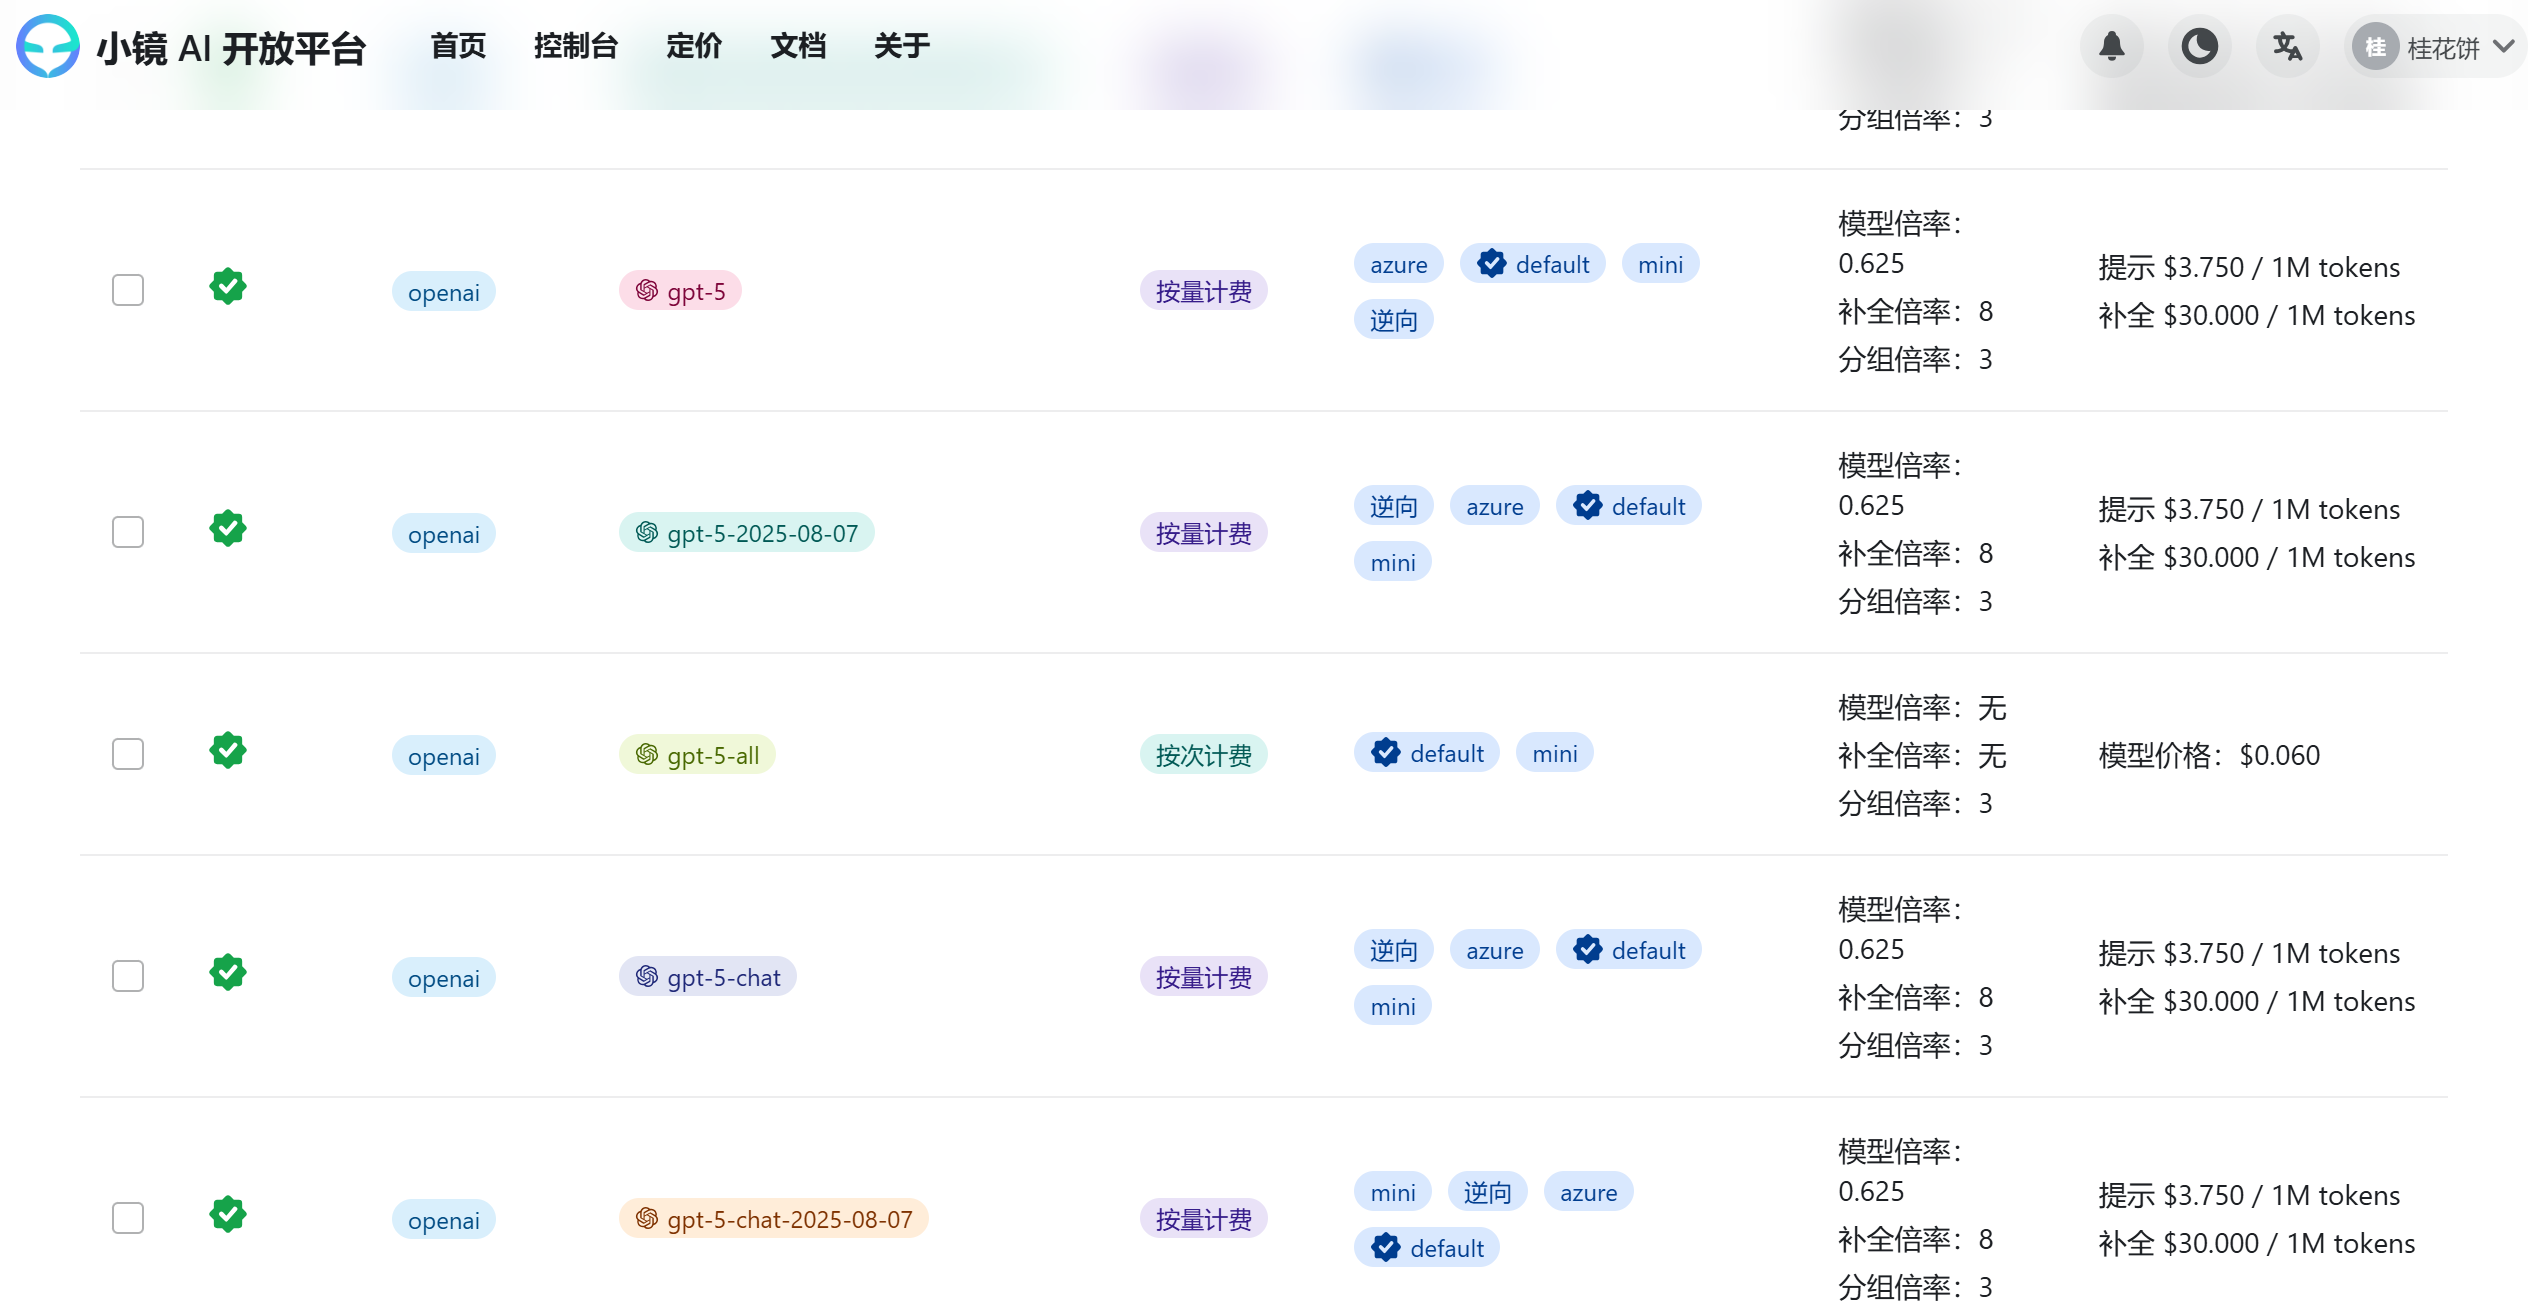This screenshot has height=1312, width=2528.
Task: Click 模型价格 $0.060 in gpt-5-all row
Action: tap(2209, 755)
